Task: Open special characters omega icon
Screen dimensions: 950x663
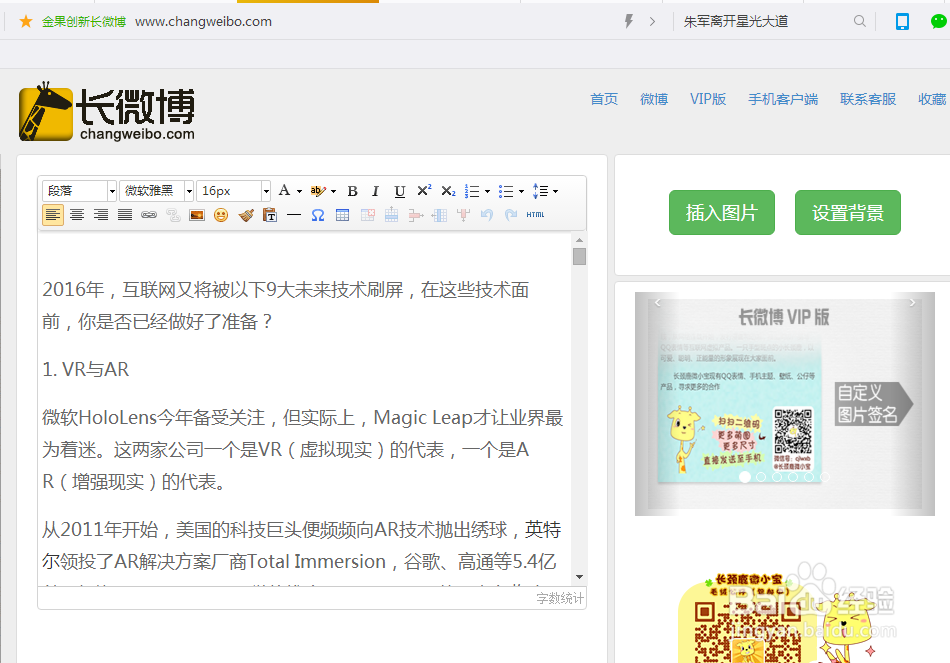Action: coord(318,215)
